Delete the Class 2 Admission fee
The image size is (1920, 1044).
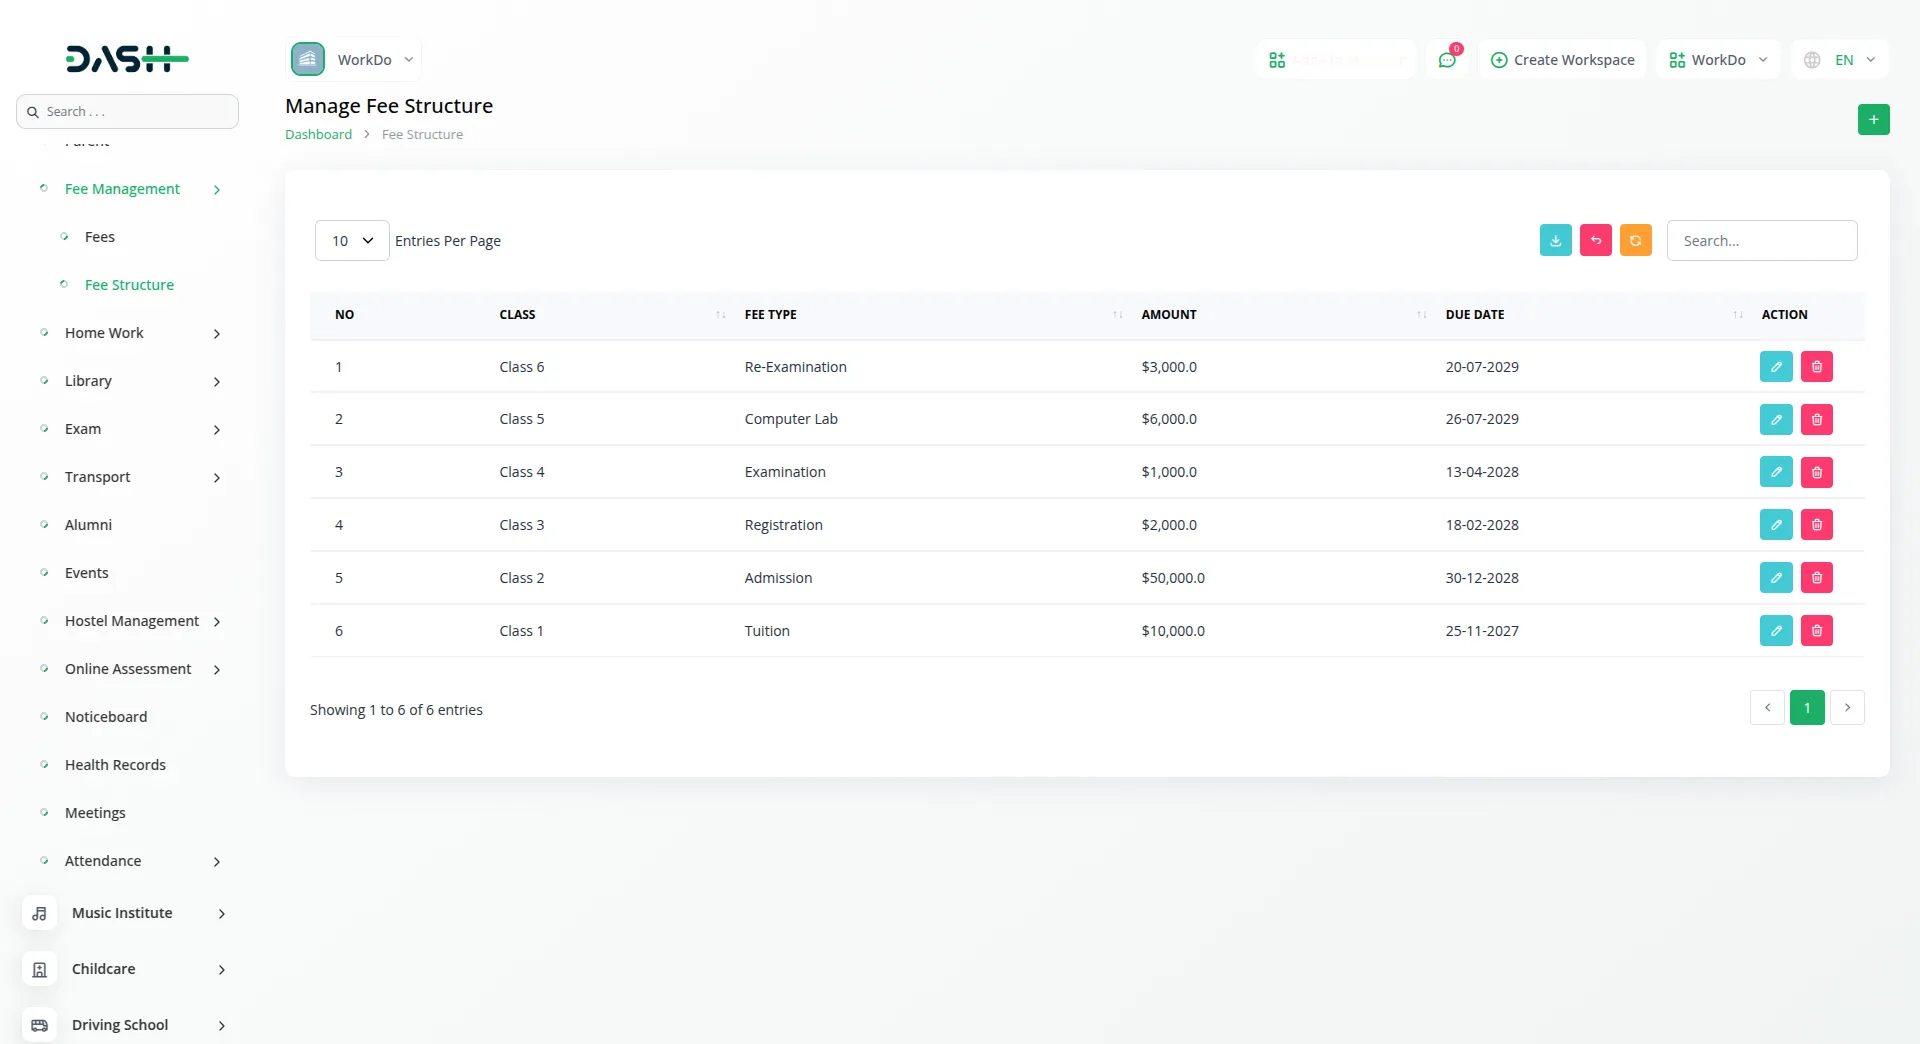(x=1817, y=578)
